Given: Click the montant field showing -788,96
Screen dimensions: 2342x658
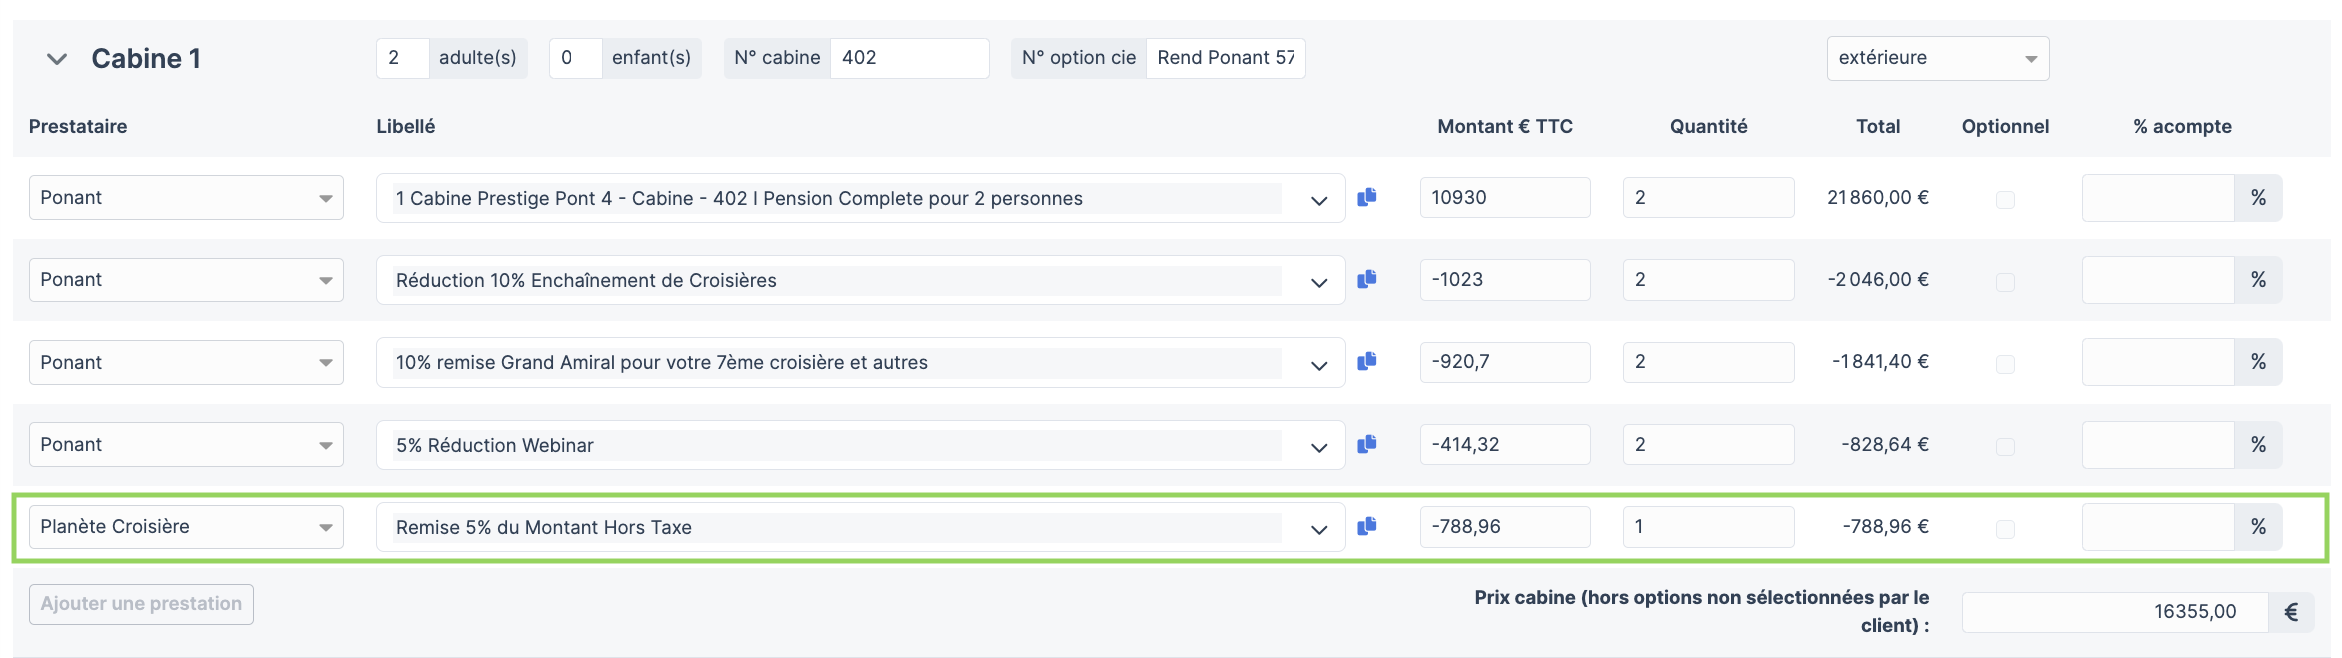Looking at the screenshot, I should [x=1505, y=526].
